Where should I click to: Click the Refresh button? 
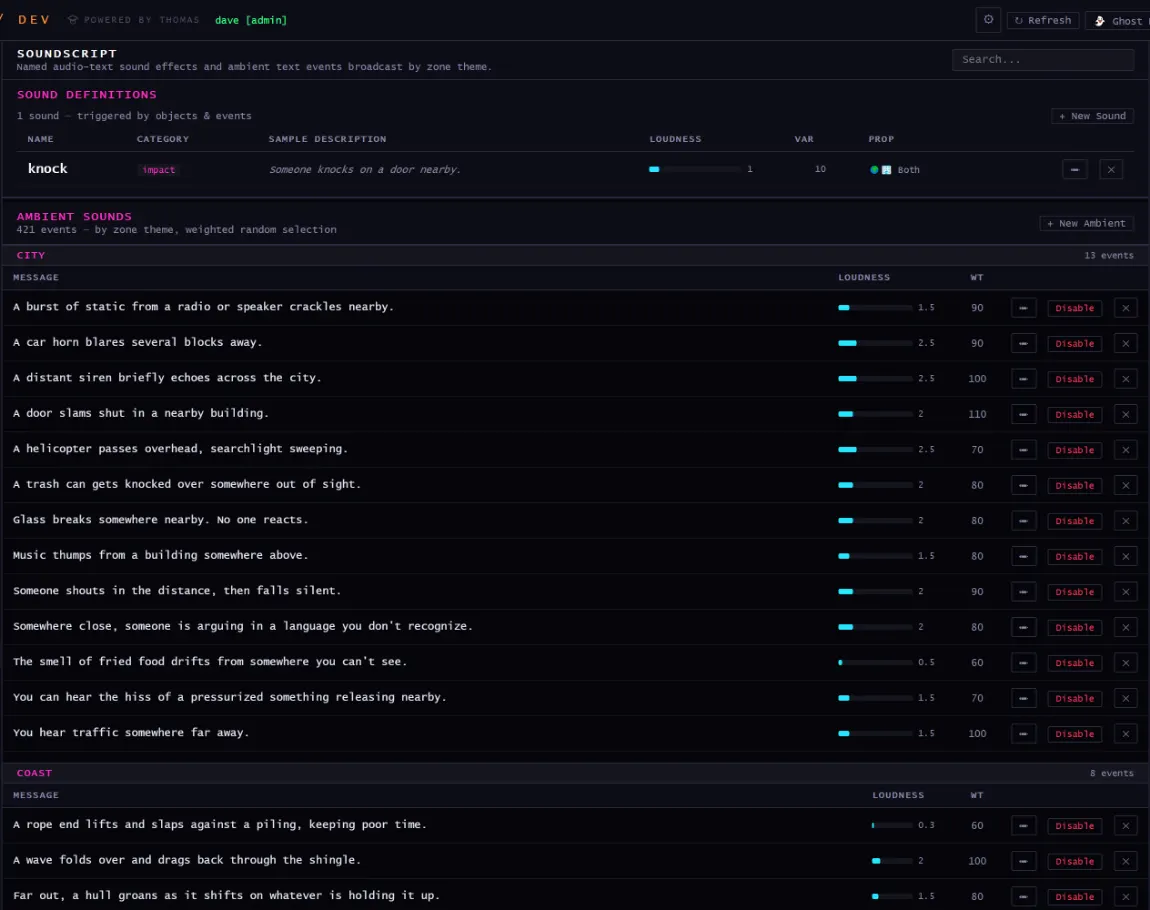coord(1042,21)
